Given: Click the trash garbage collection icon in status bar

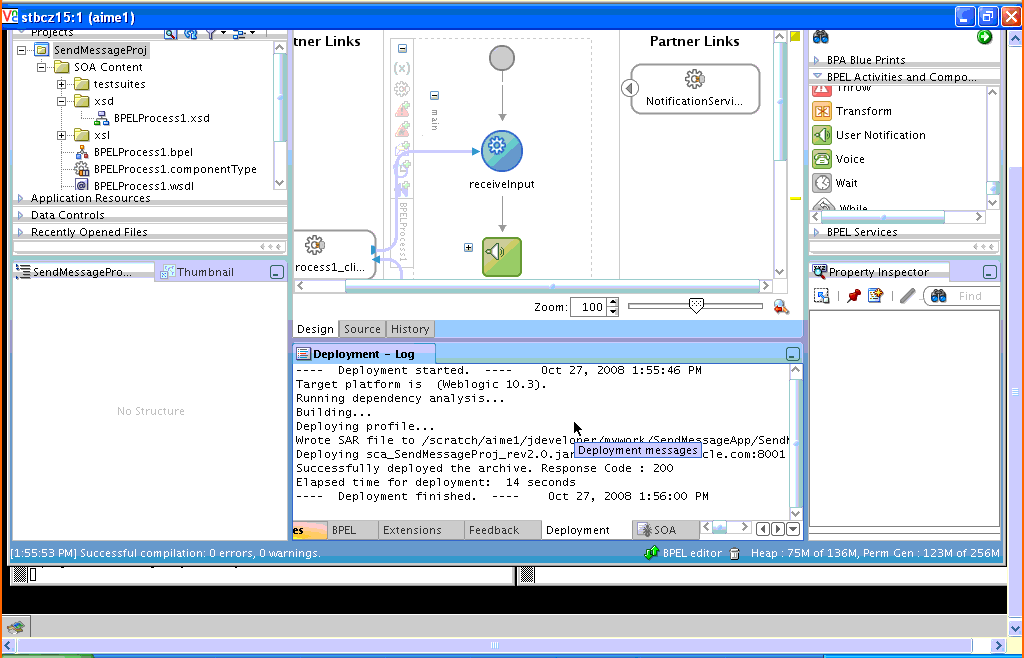Looking at the screenshot, I should [x=735, y=554].
